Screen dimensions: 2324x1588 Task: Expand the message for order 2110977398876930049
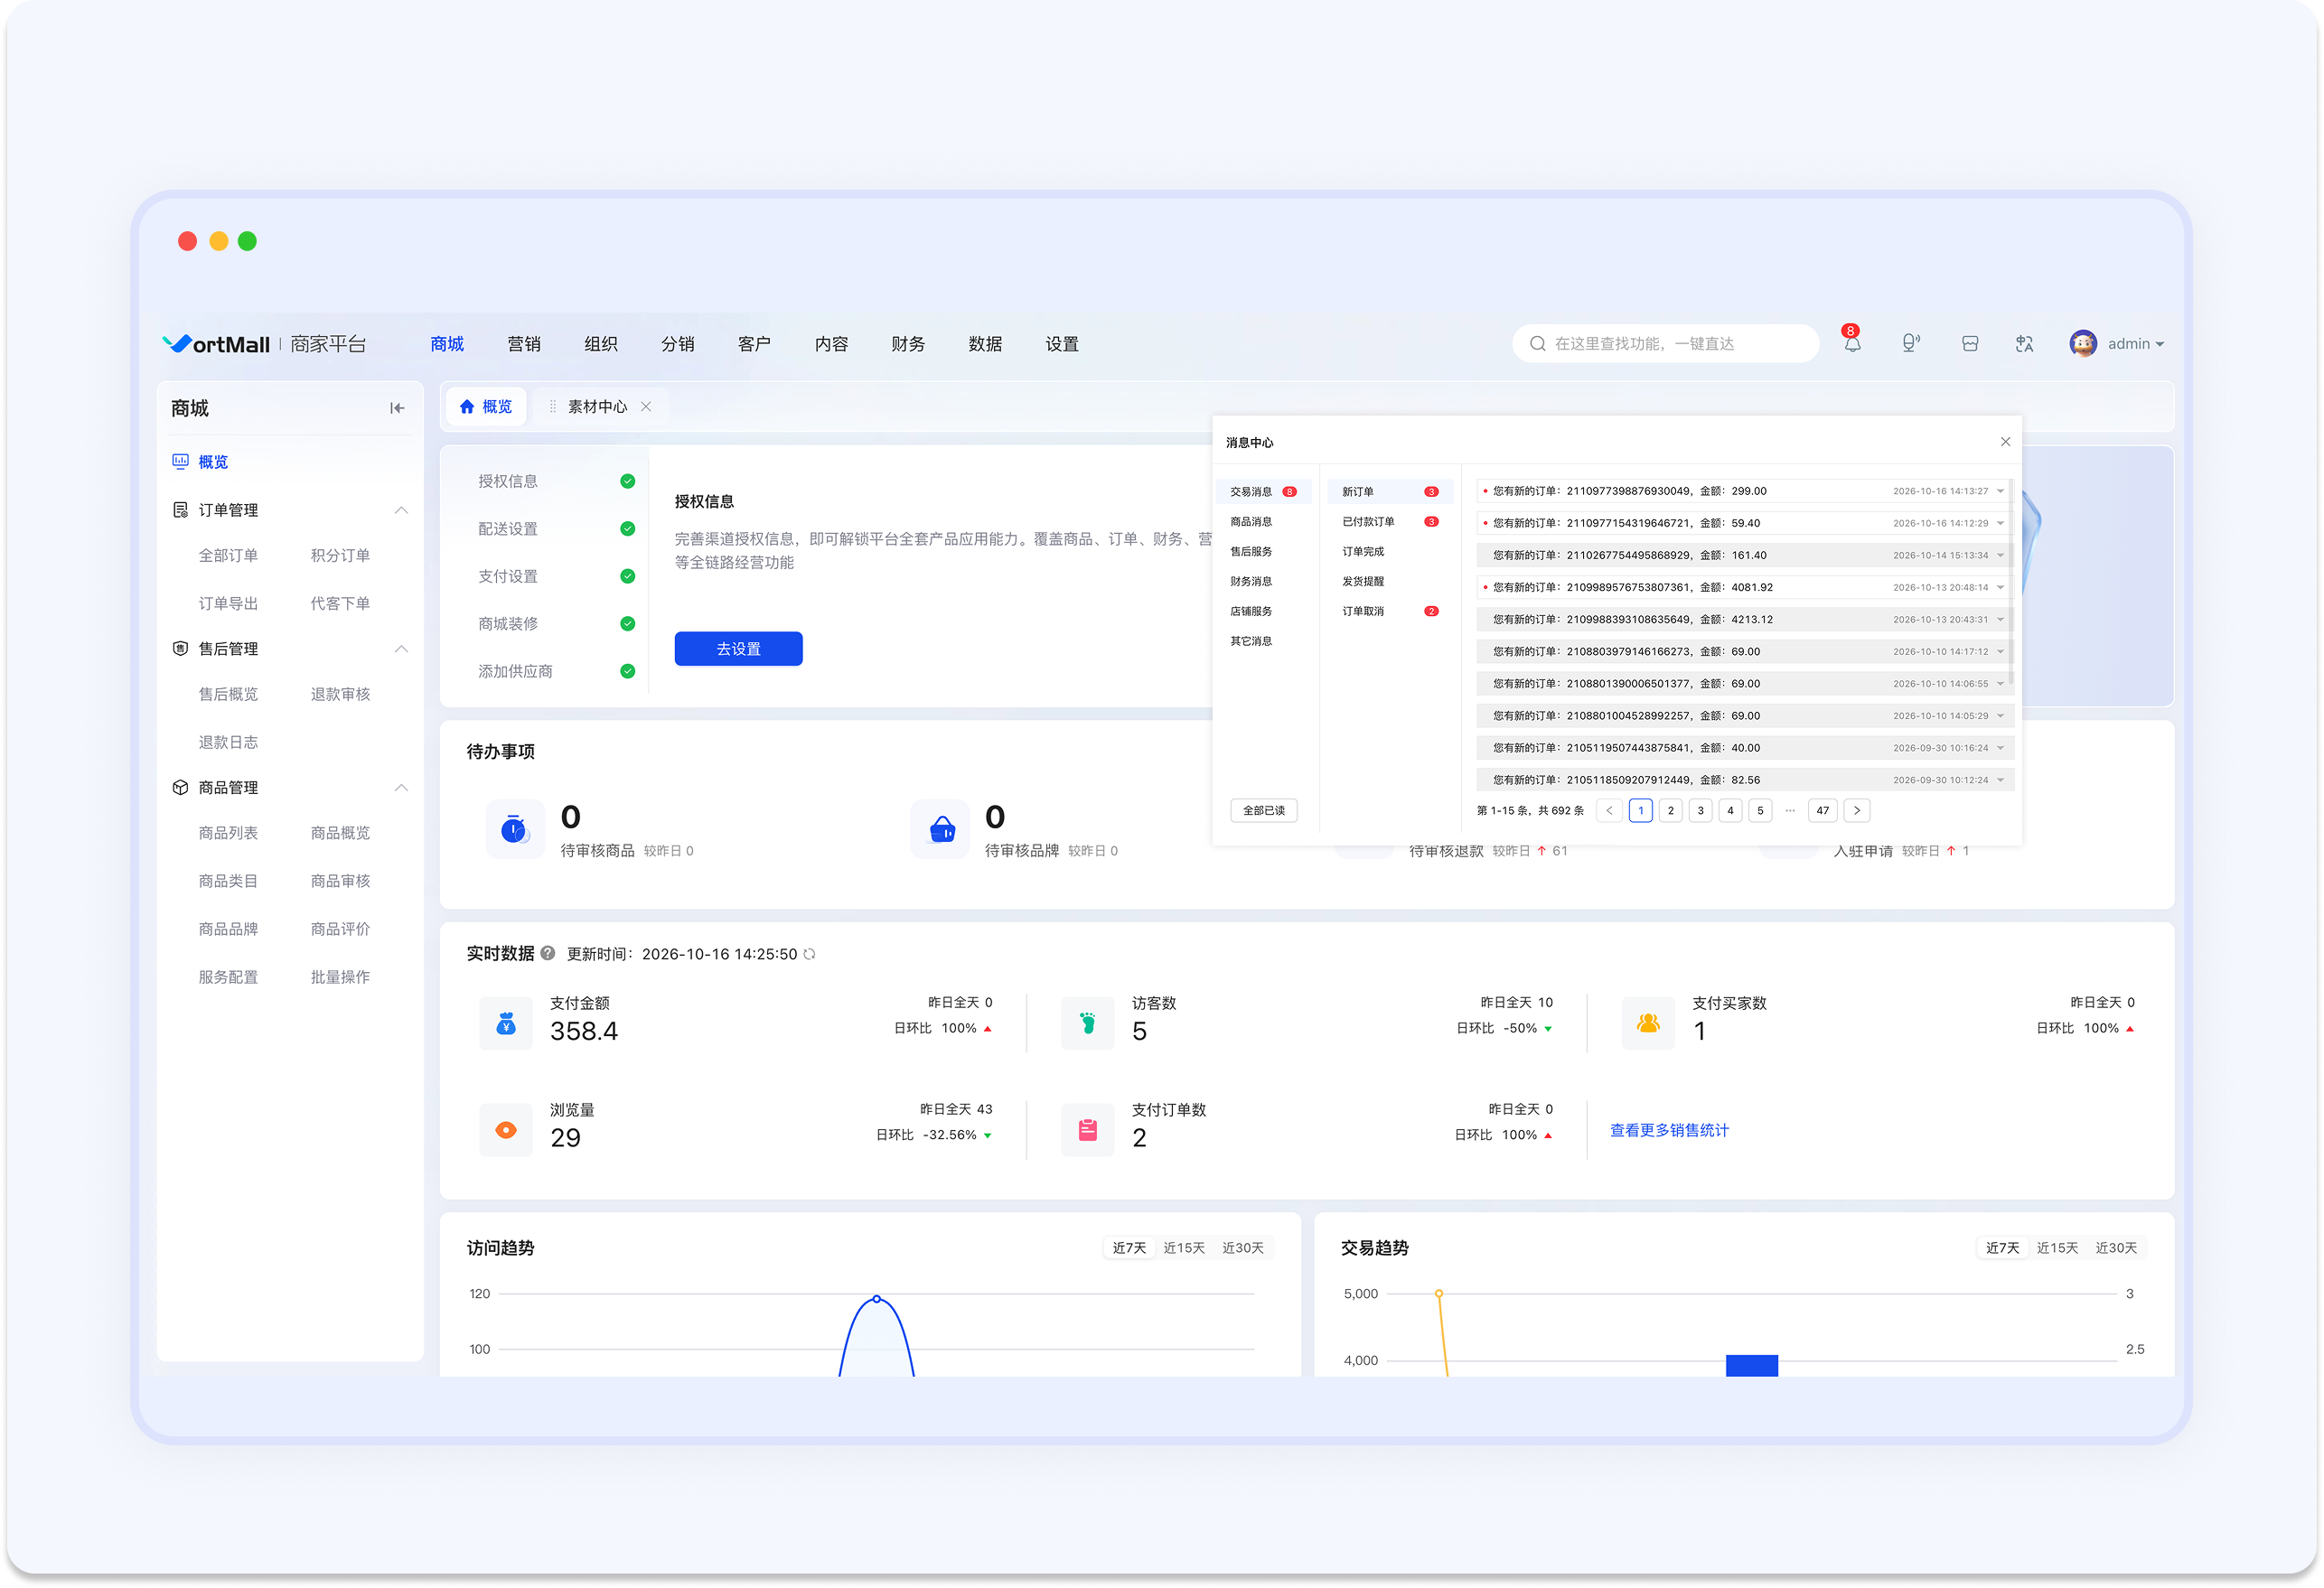[2000, 491]
